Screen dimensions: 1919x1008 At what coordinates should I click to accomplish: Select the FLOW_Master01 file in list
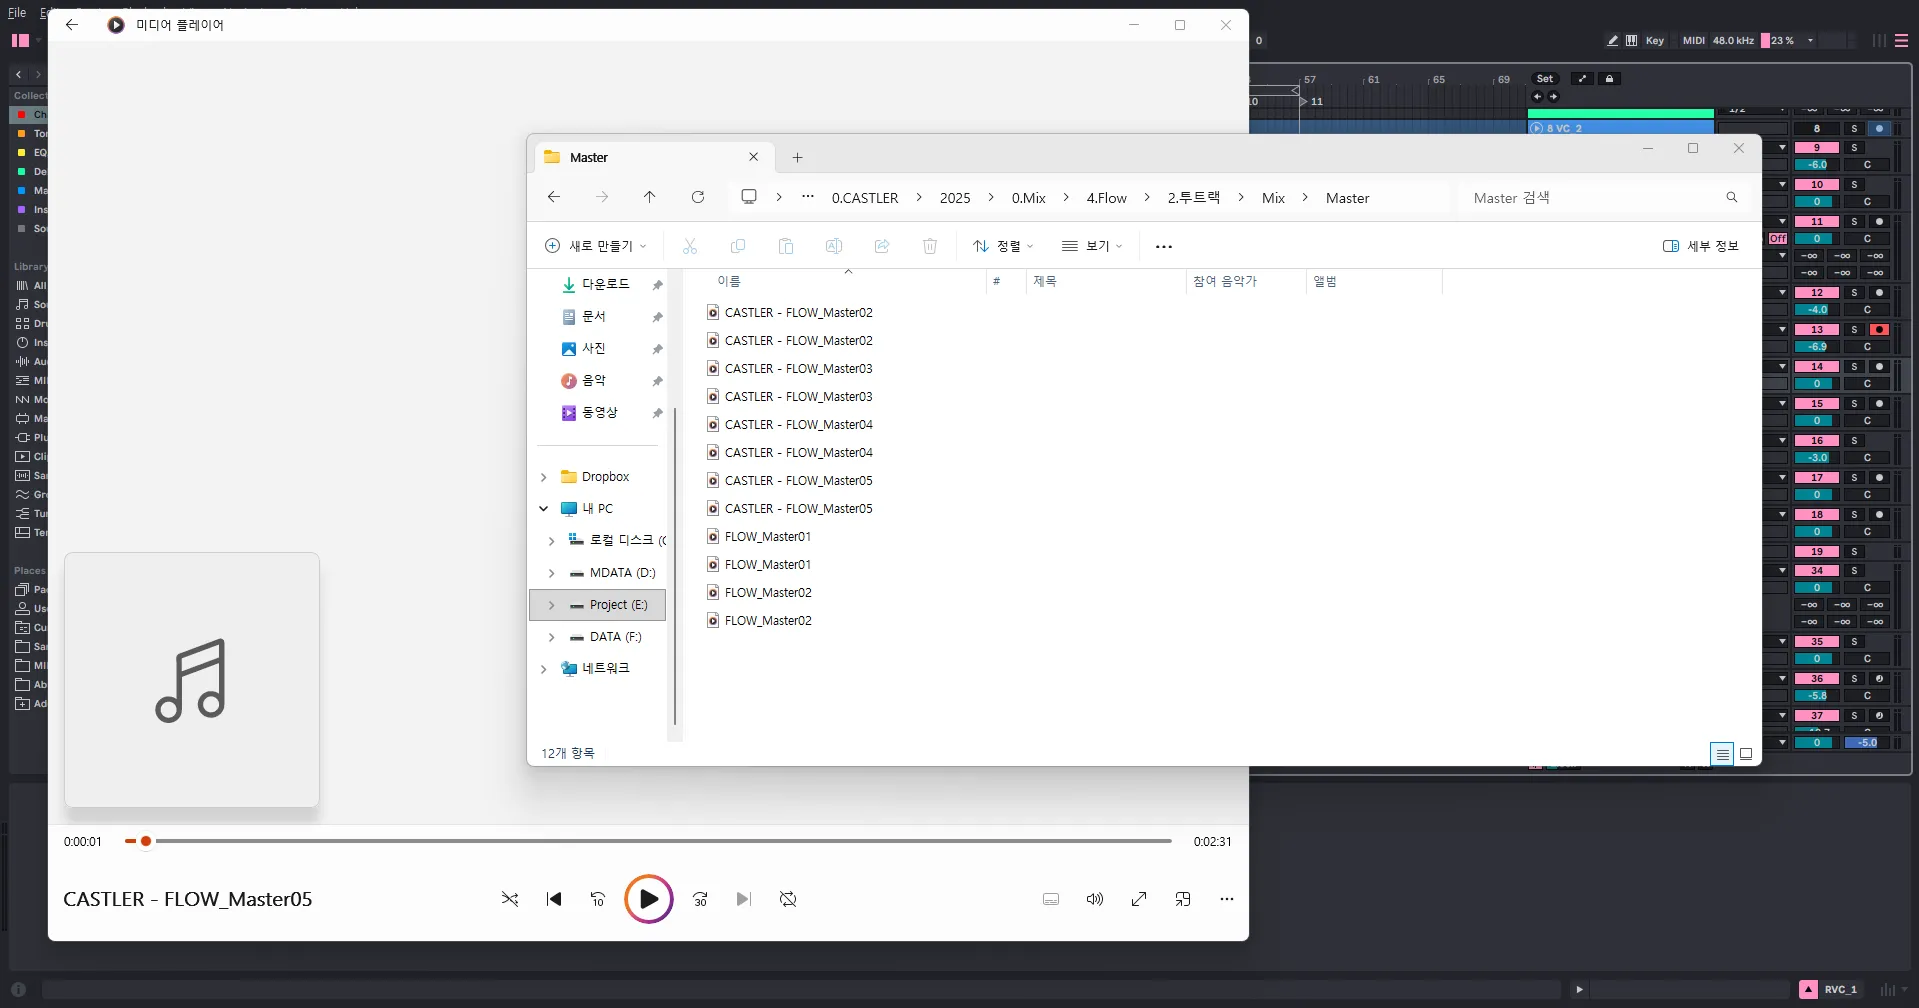point(767,537)
